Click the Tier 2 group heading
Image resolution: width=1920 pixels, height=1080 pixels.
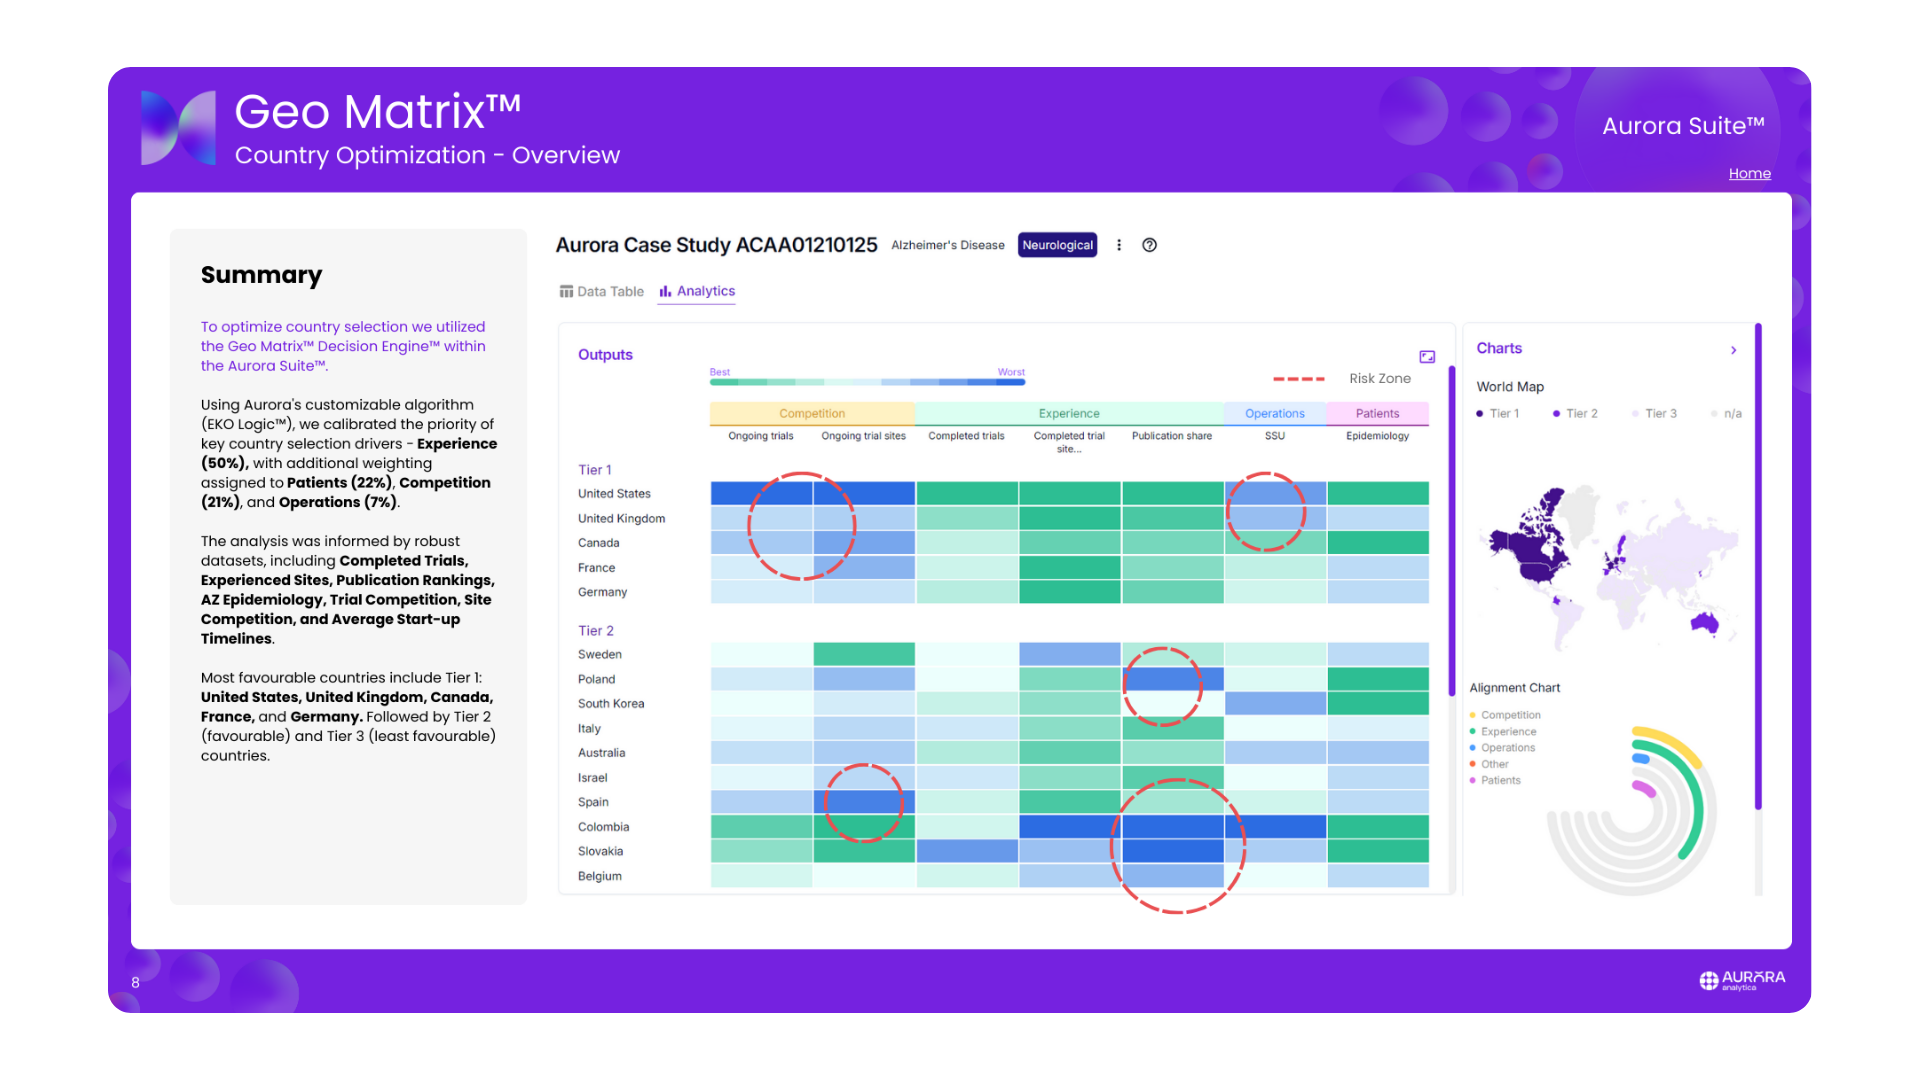pos(596,631)
